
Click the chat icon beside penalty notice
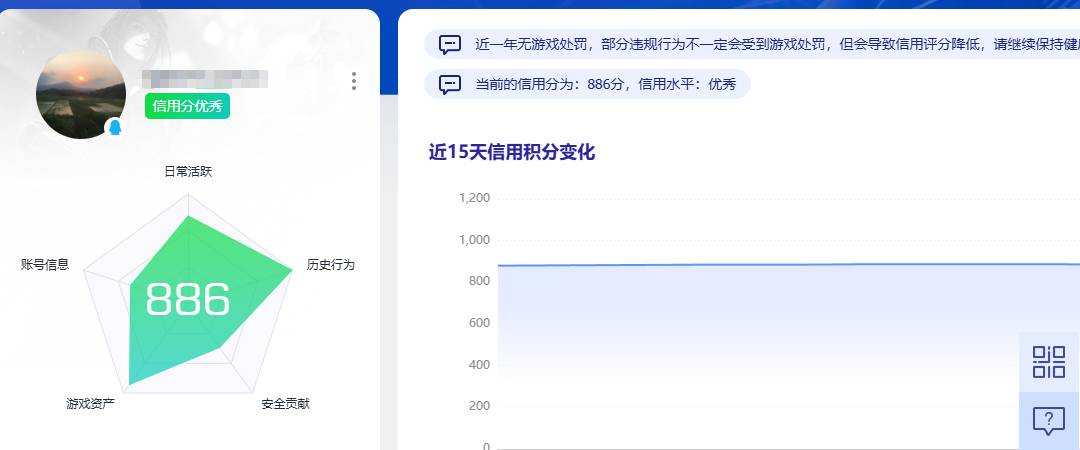point(450,45)
